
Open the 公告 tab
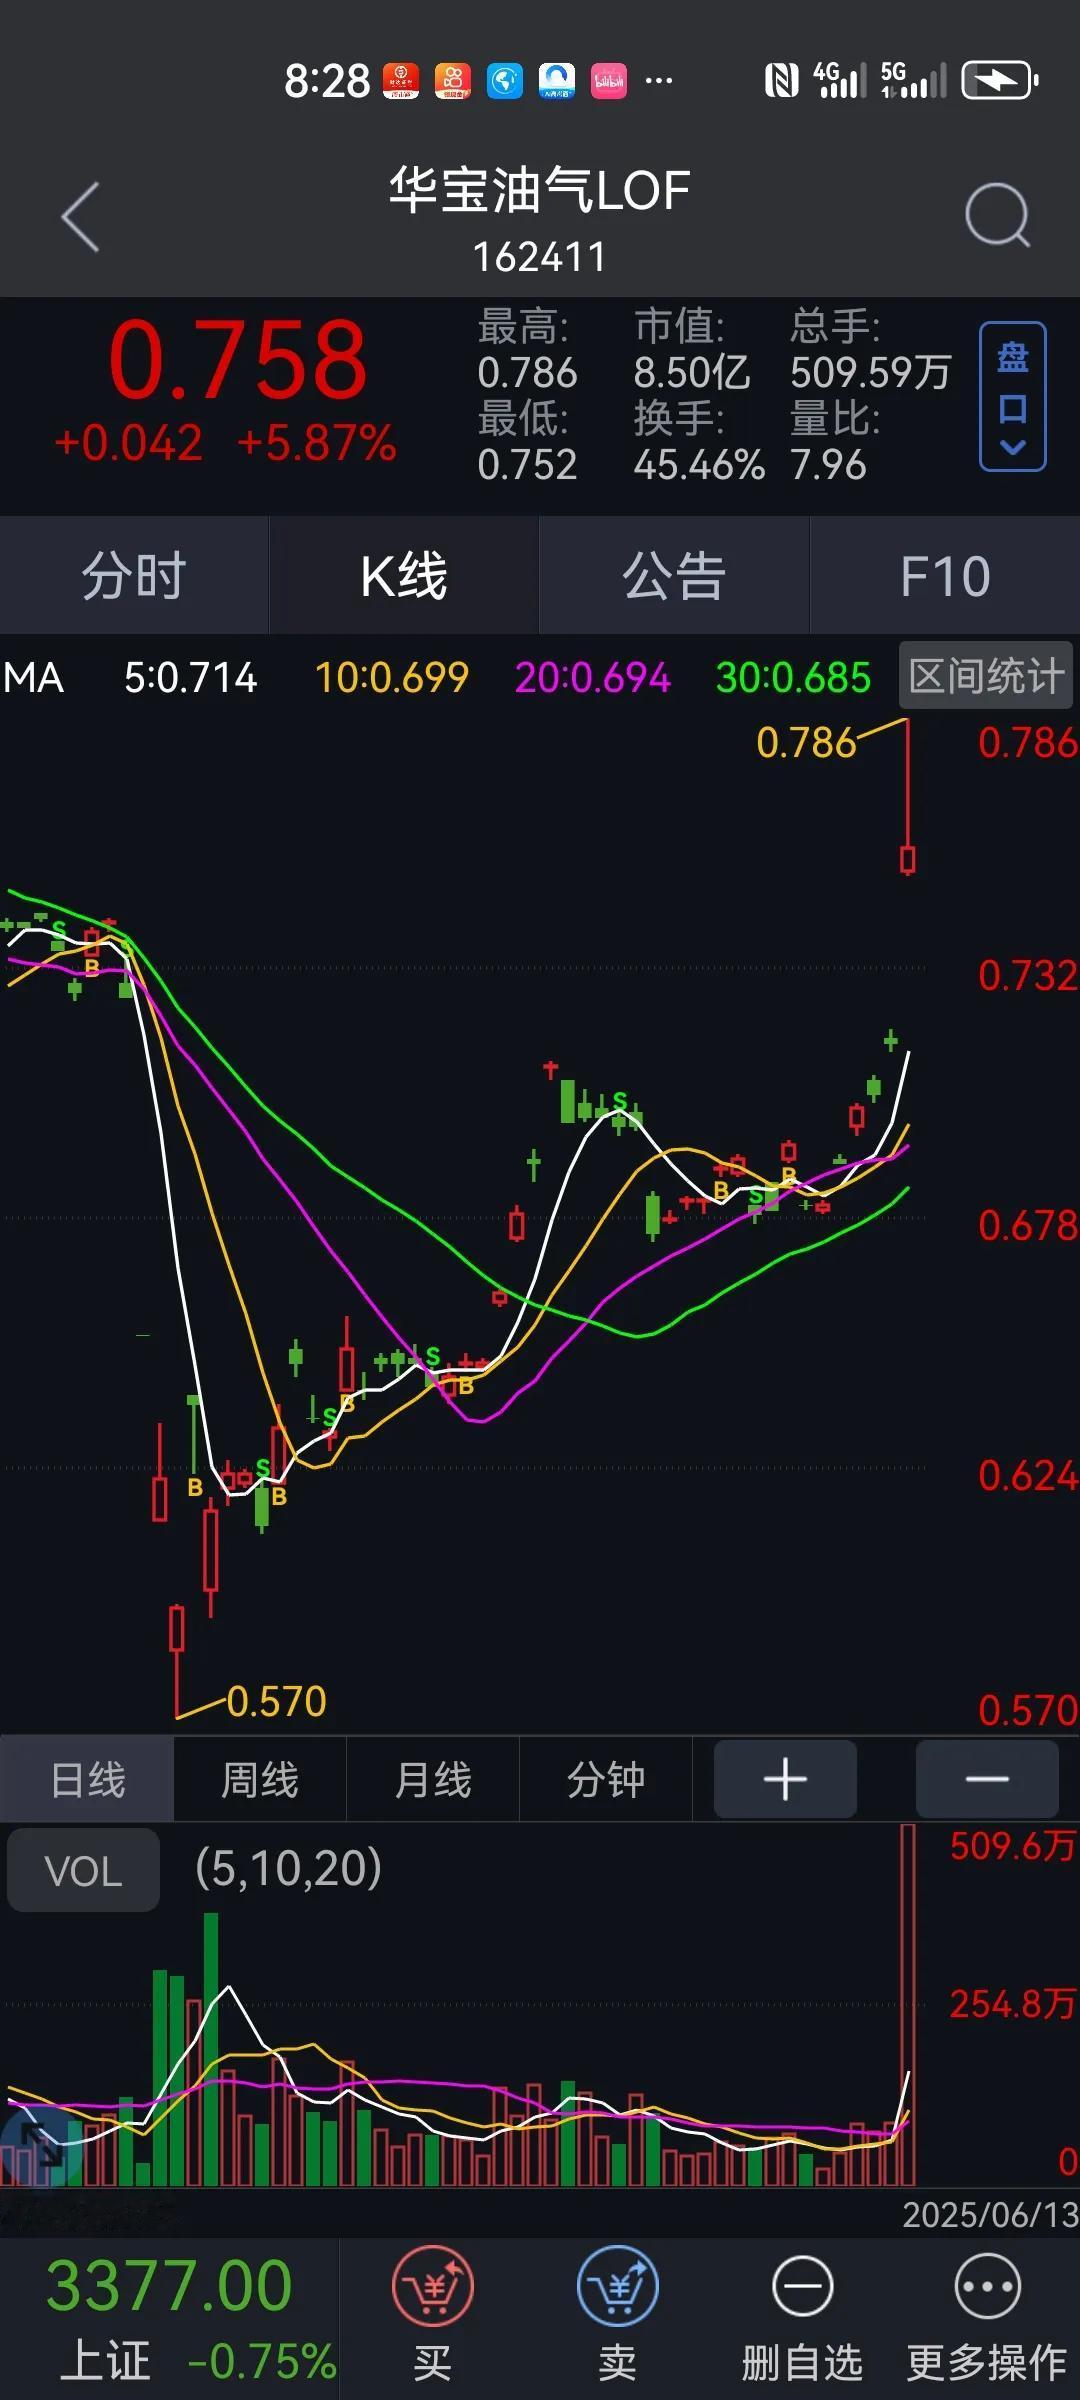[674, 575]
